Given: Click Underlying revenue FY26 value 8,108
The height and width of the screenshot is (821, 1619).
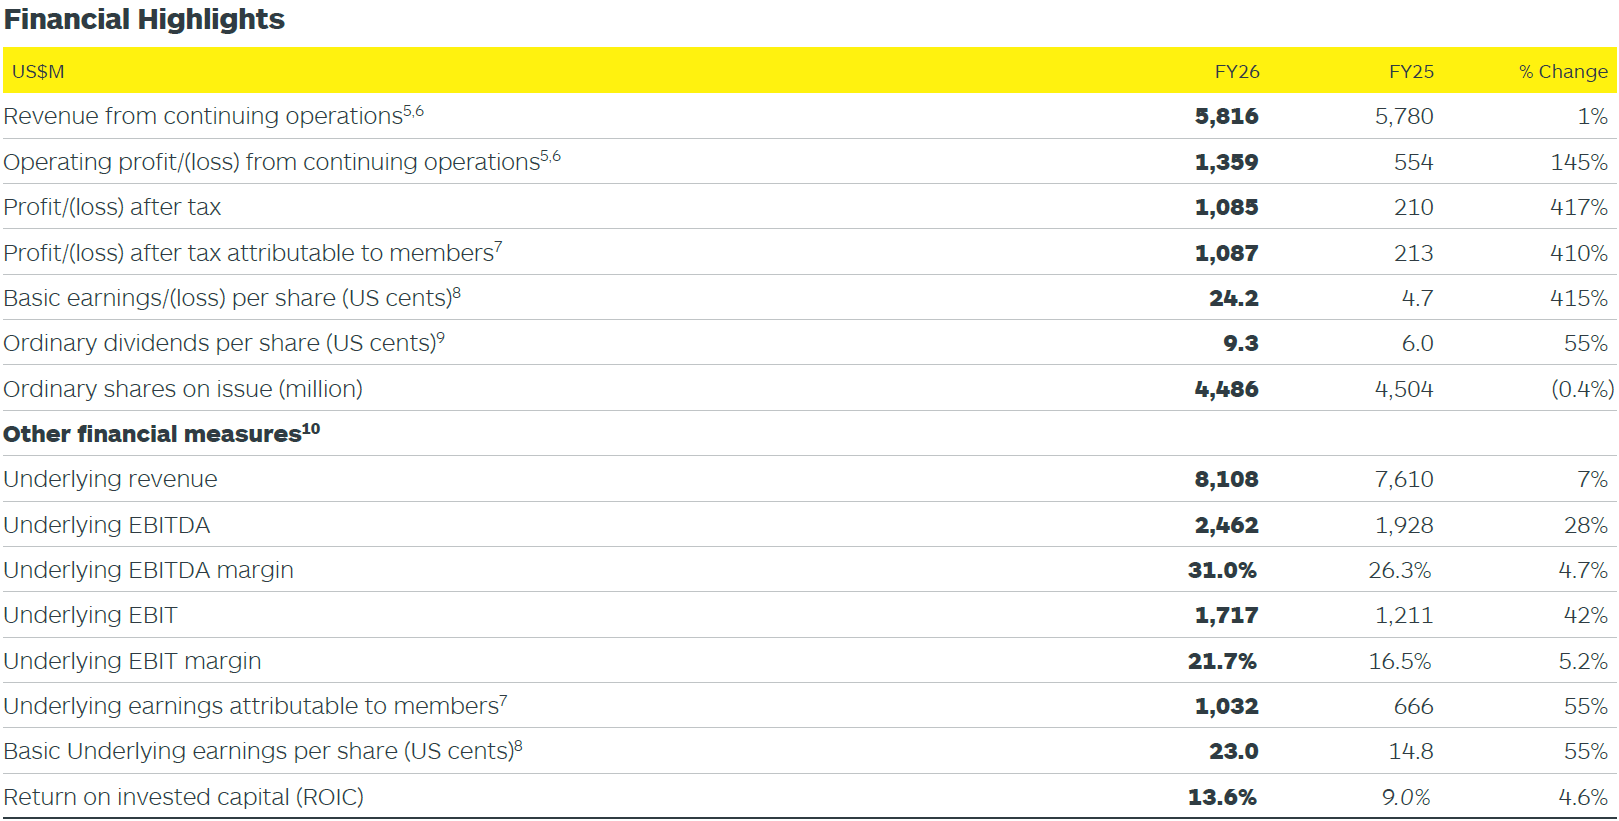Looking at the screenshot, I should 1227,479.
